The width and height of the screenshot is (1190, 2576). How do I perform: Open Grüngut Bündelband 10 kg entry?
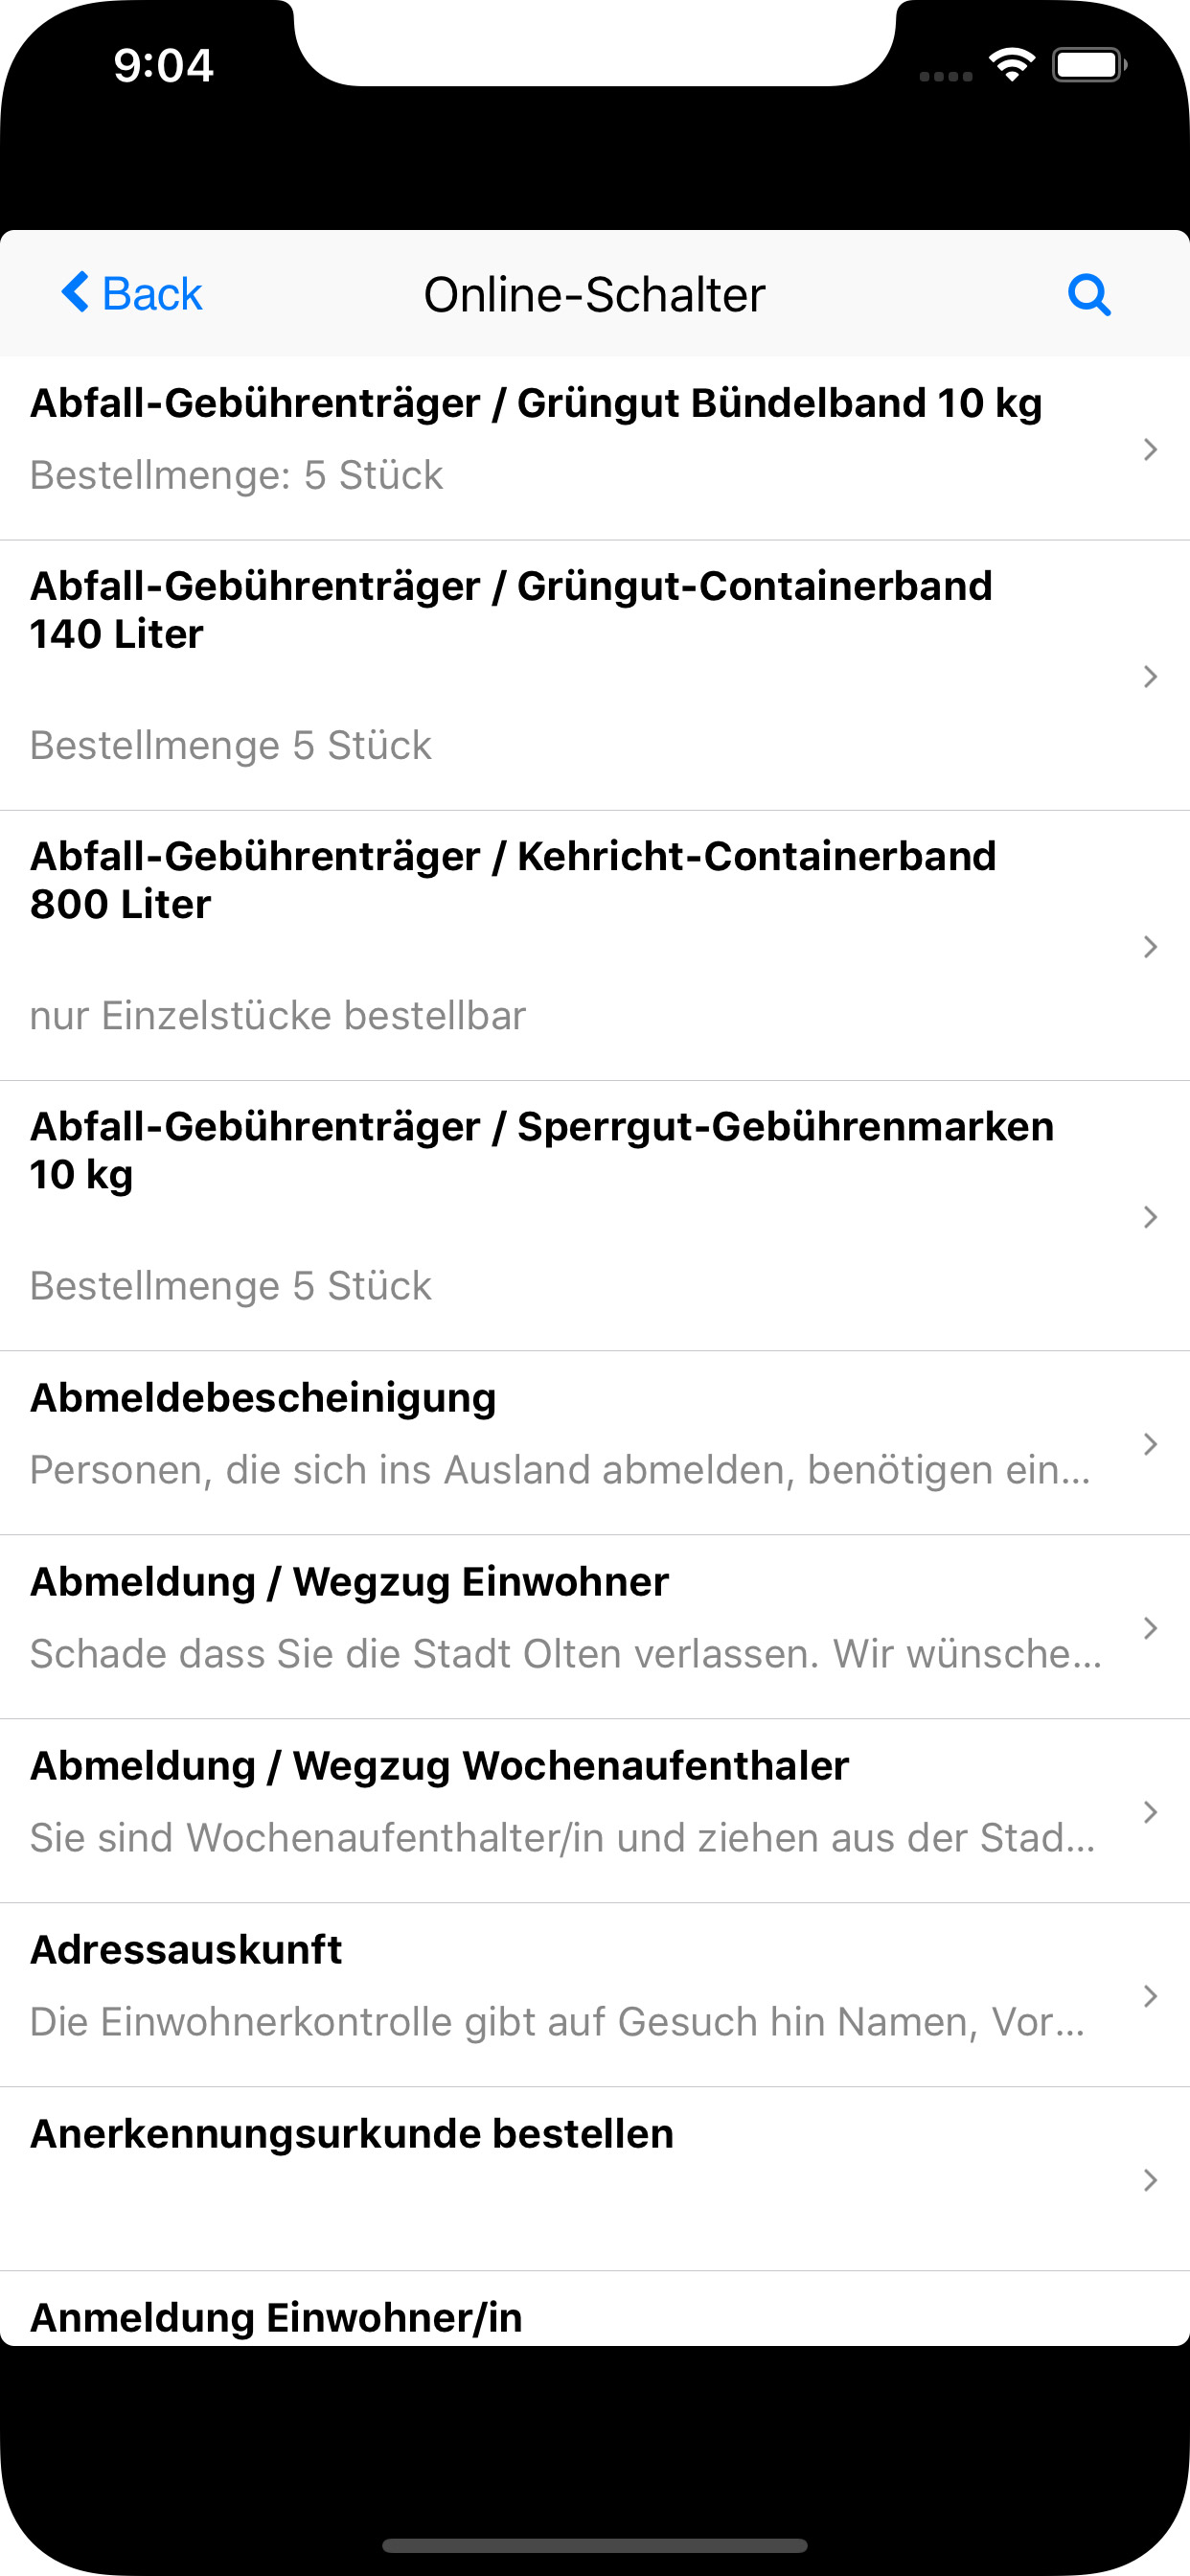(536, 438)
